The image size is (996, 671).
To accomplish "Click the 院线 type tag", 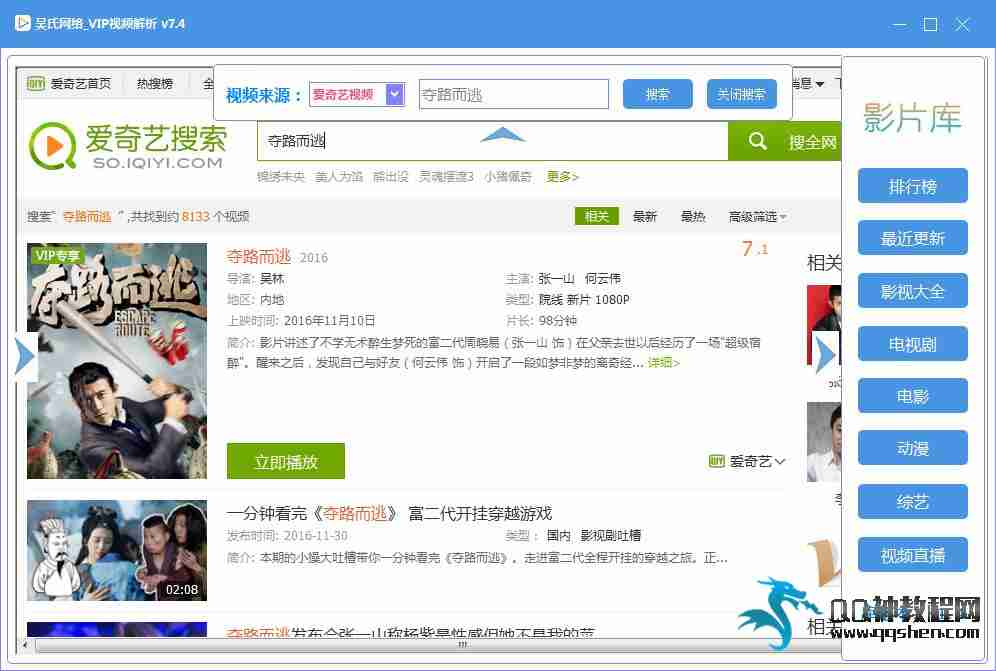I will pyautogui.click(x=550, y=299).
